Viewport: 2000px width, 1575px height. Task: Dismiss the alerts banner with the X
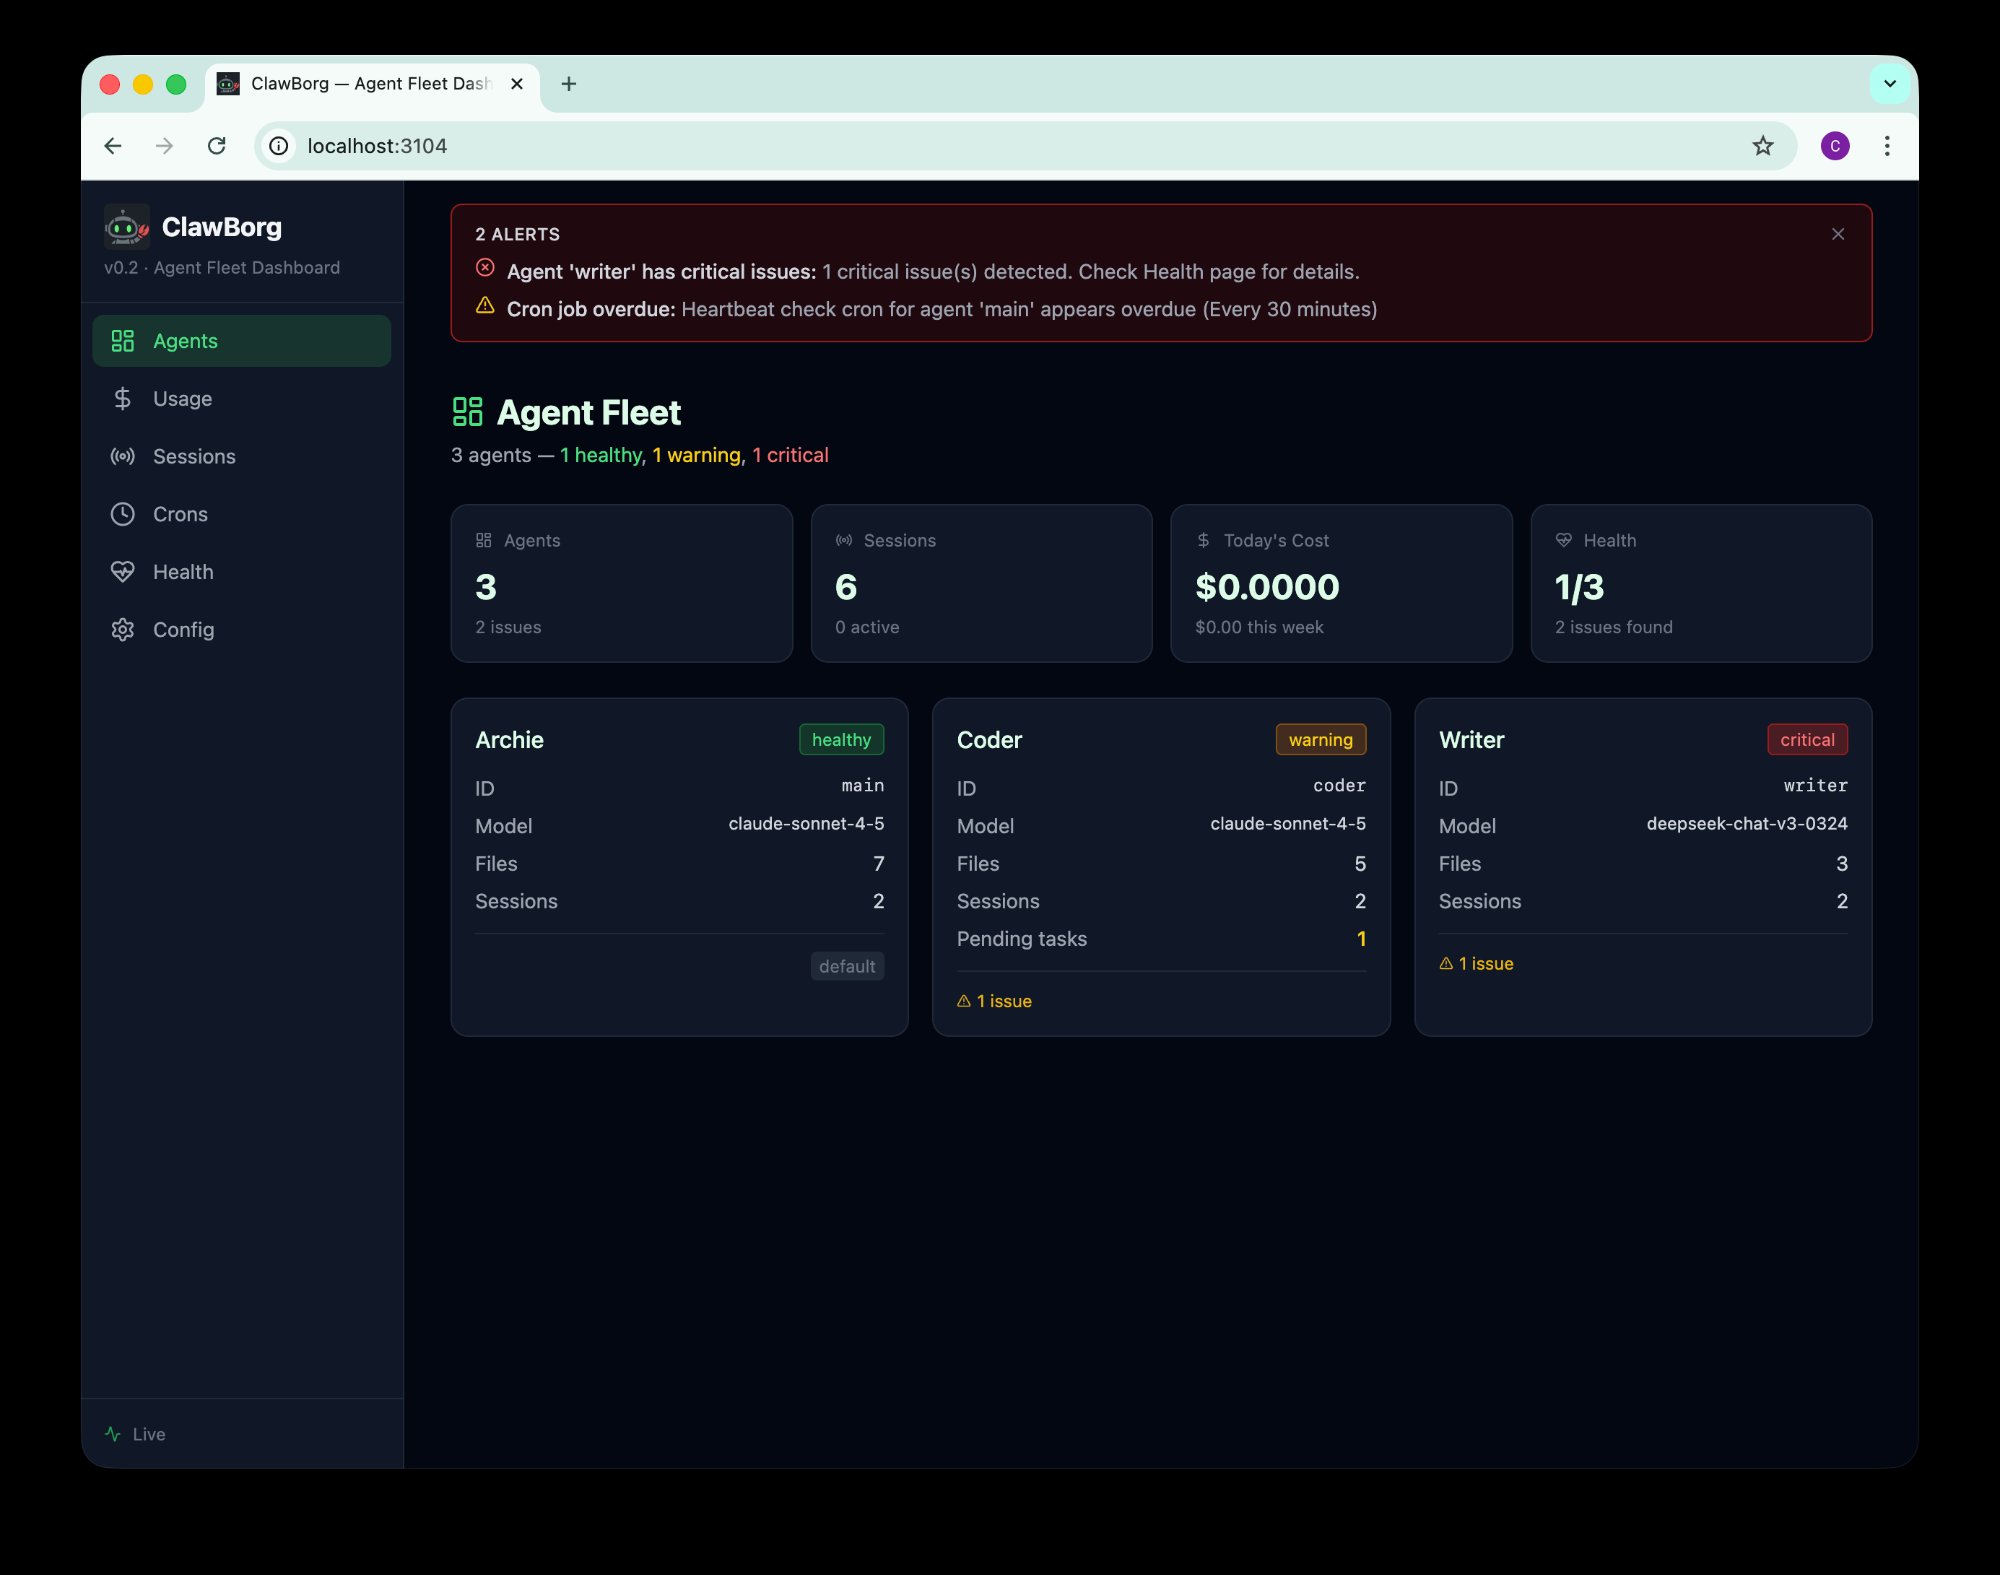(x=1838, y=233)
